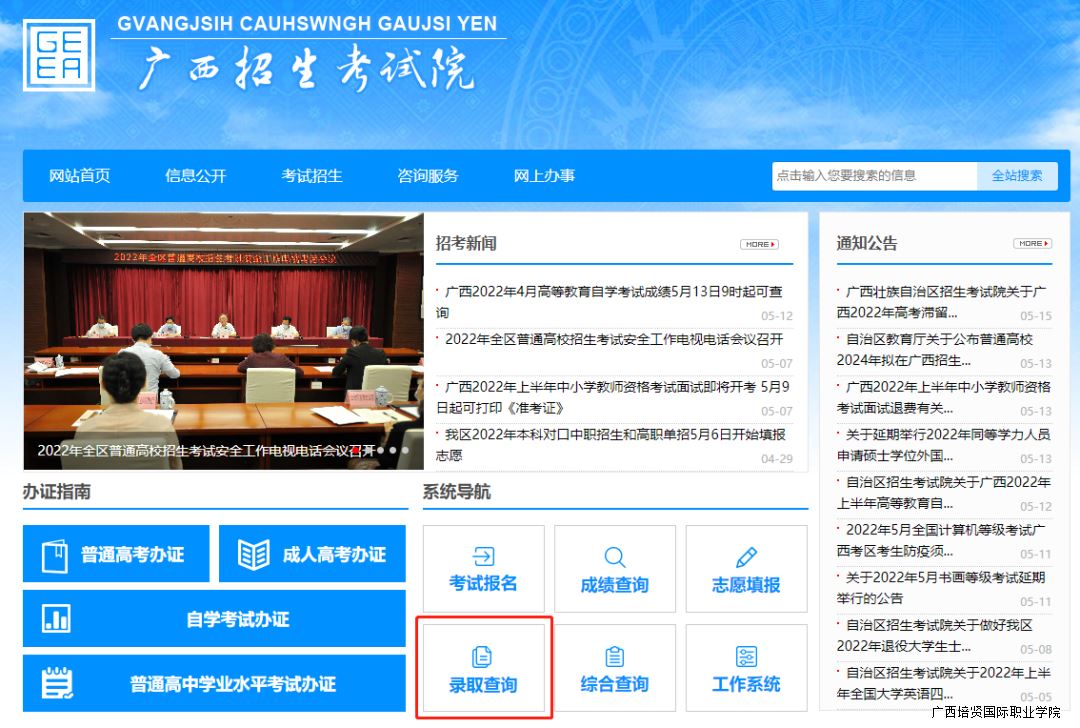Select 成人高考办证 certificate guide

(312, 554)
